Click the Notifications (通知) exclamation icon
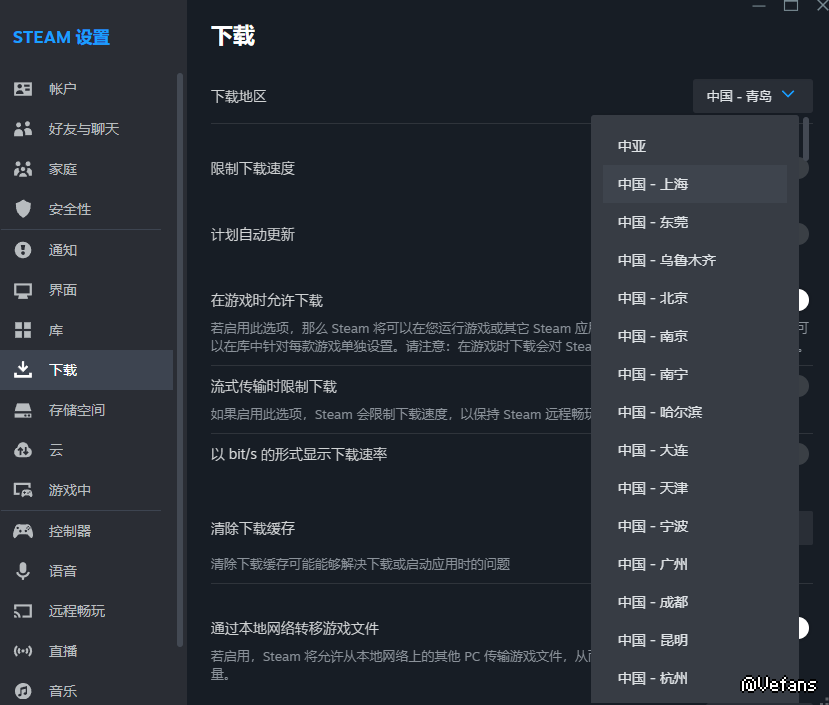 pos(23,250)
